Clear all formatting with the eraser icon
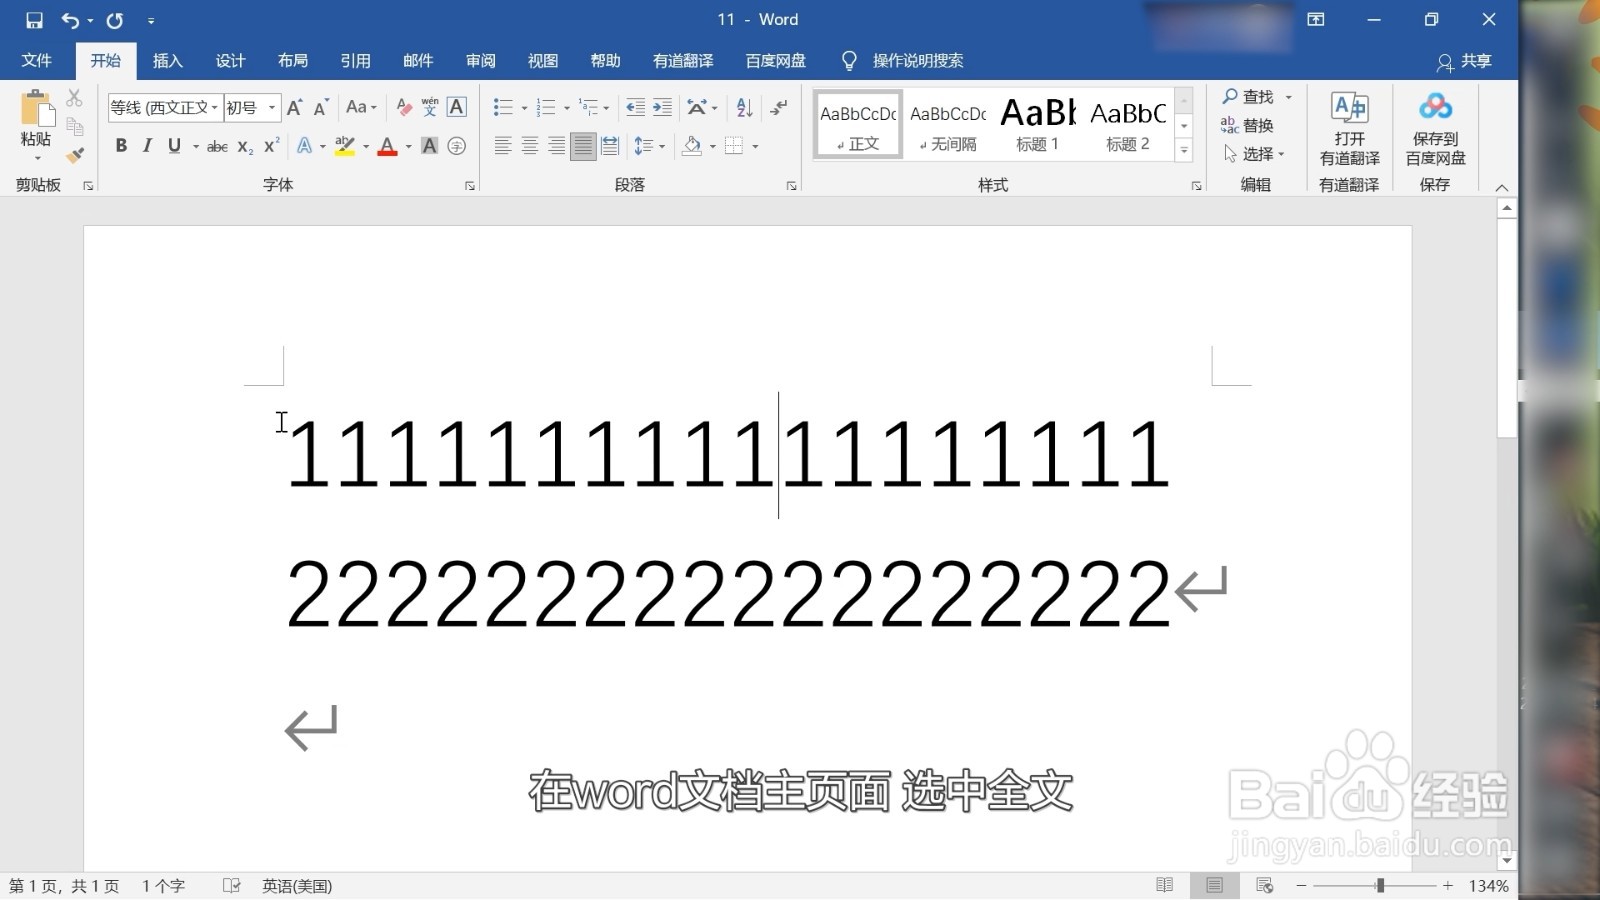This screenshot has width=1600, height=900. 404,107
